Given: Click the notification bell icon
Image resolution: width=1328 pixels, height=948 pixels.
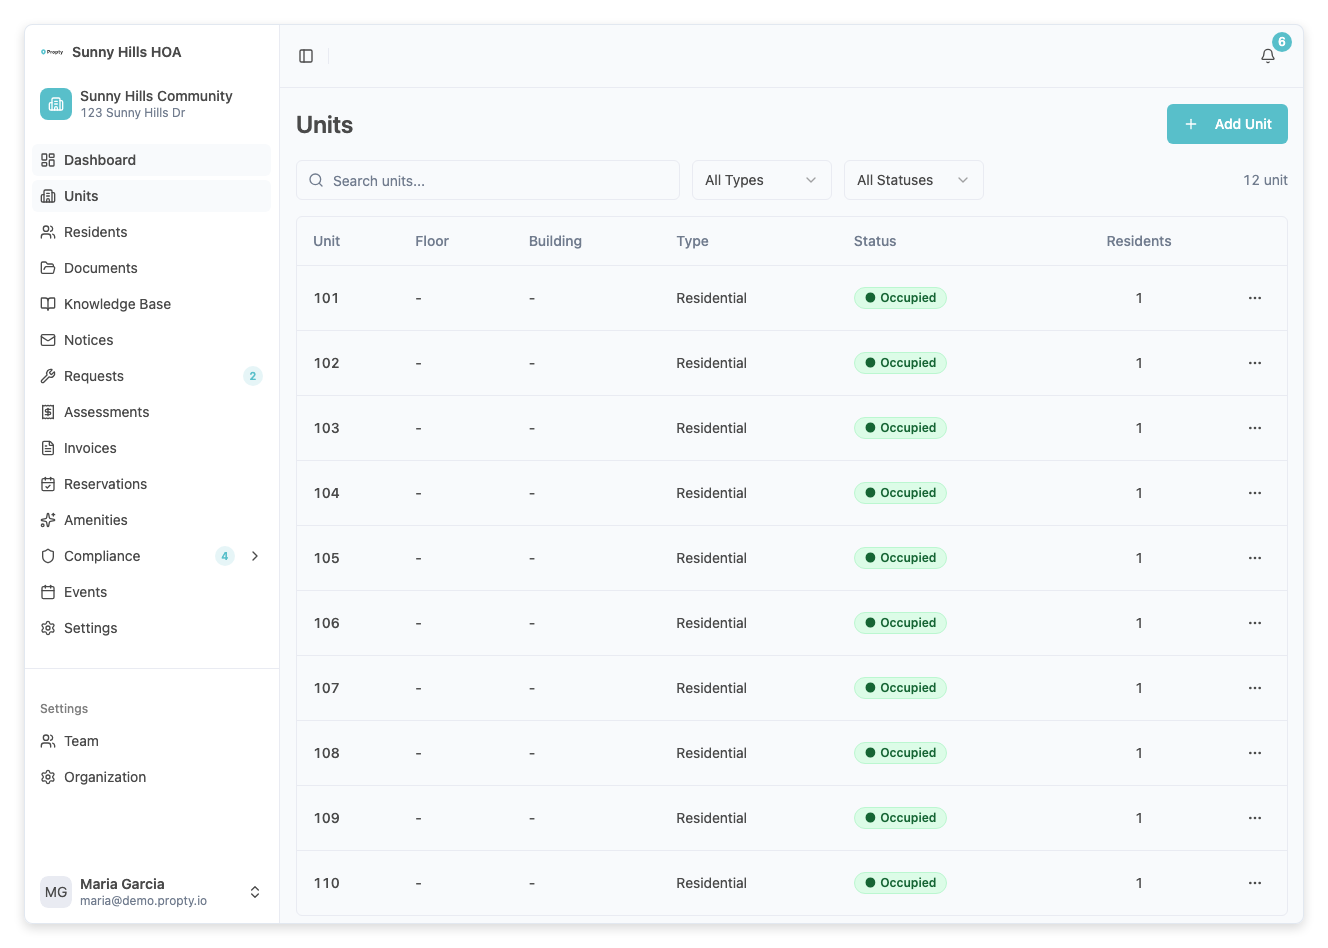Looking at the screenshot, I should coord(1268,56).
